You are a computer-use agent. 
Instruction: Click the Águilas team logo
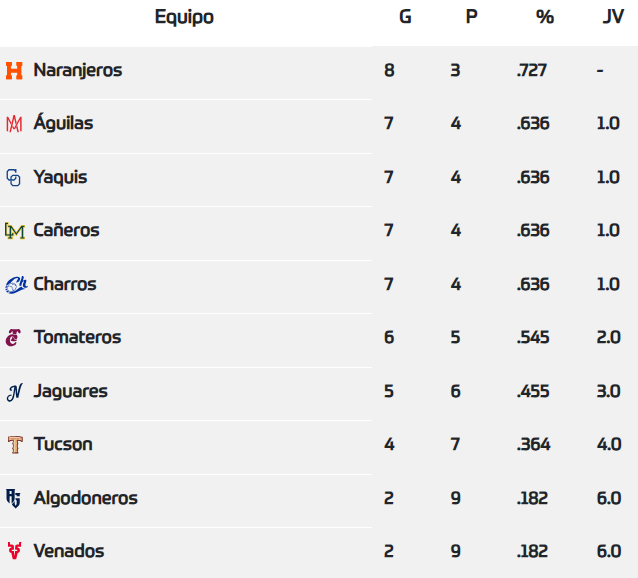[14, 124]
